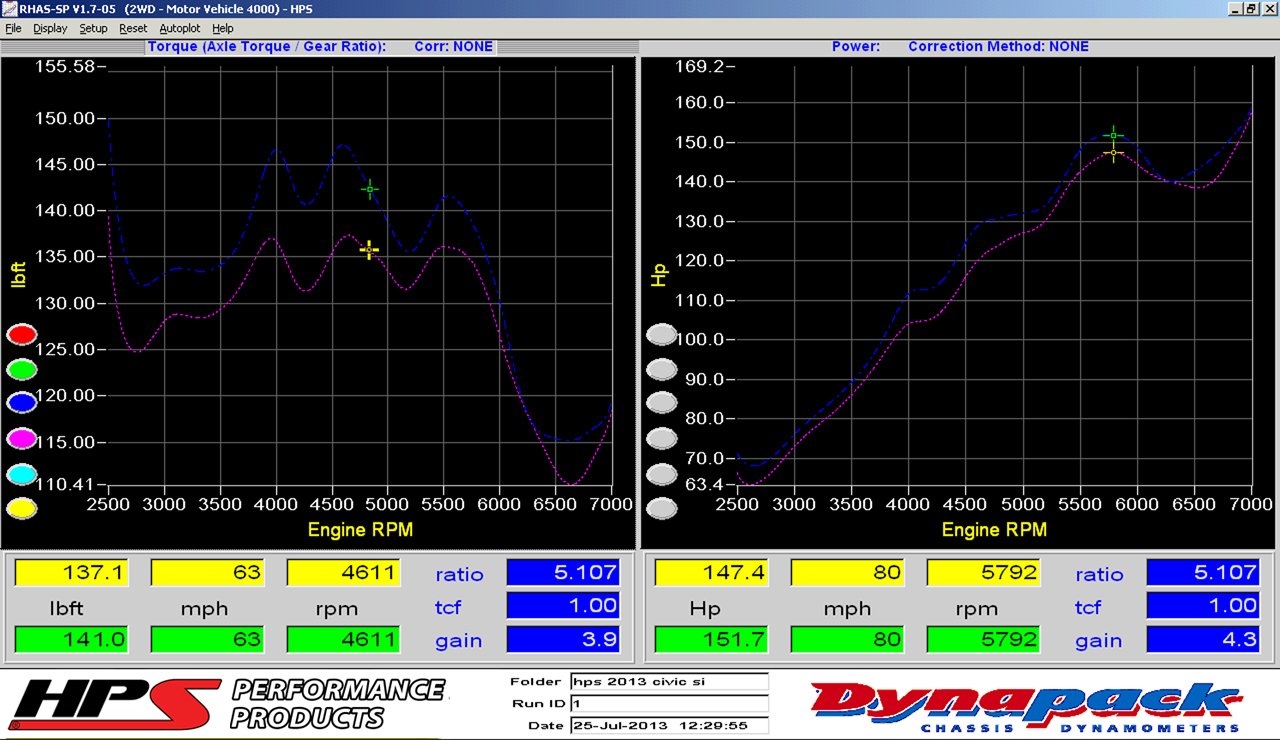Screen dimensions: 1280x740
Task: Open the Setup menu
Action: coord(93,29)
